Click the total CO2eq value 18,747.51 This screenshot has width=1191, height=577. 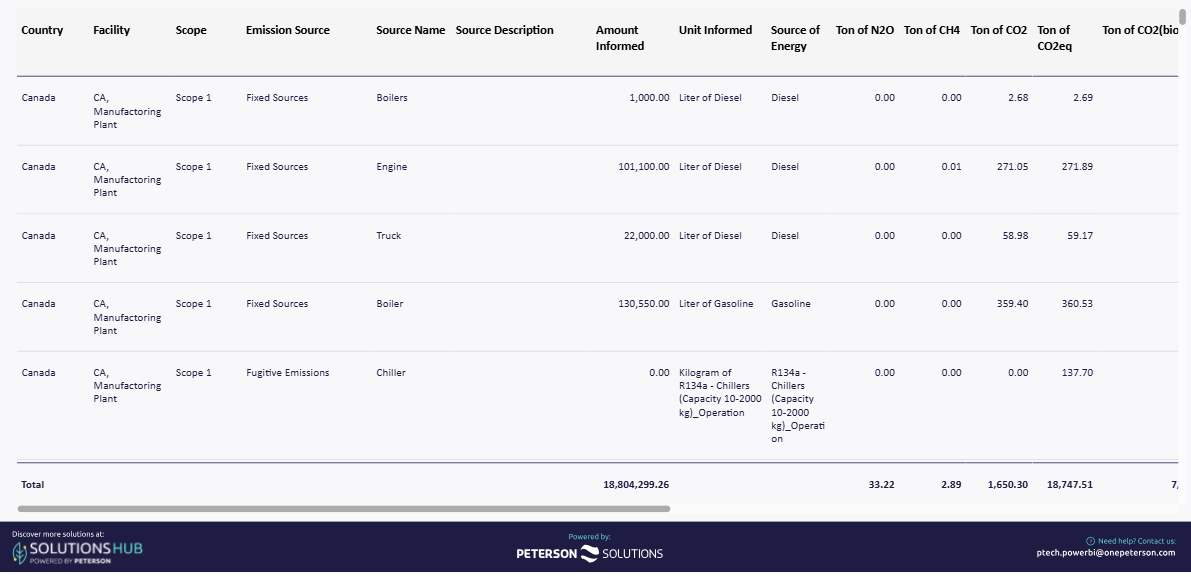(x=1069, y=484)
